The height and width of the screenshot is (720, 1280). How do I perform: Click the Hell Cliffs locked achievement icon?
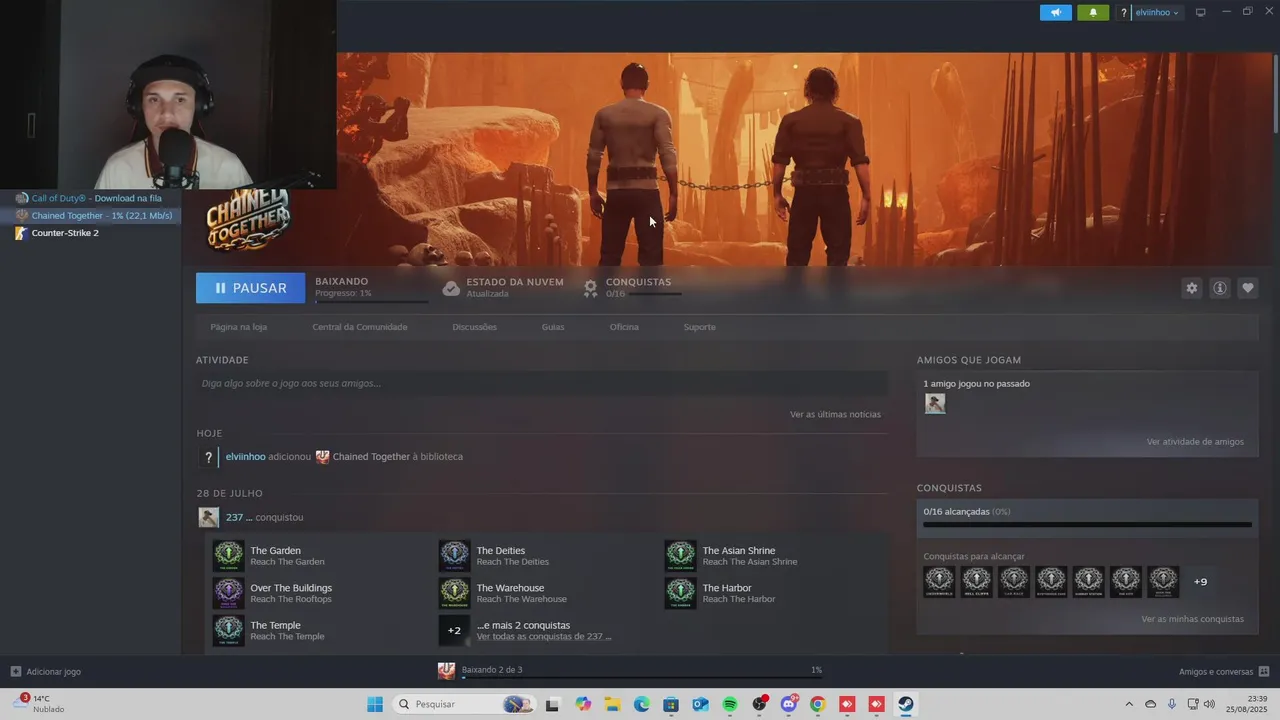[976, 581]
